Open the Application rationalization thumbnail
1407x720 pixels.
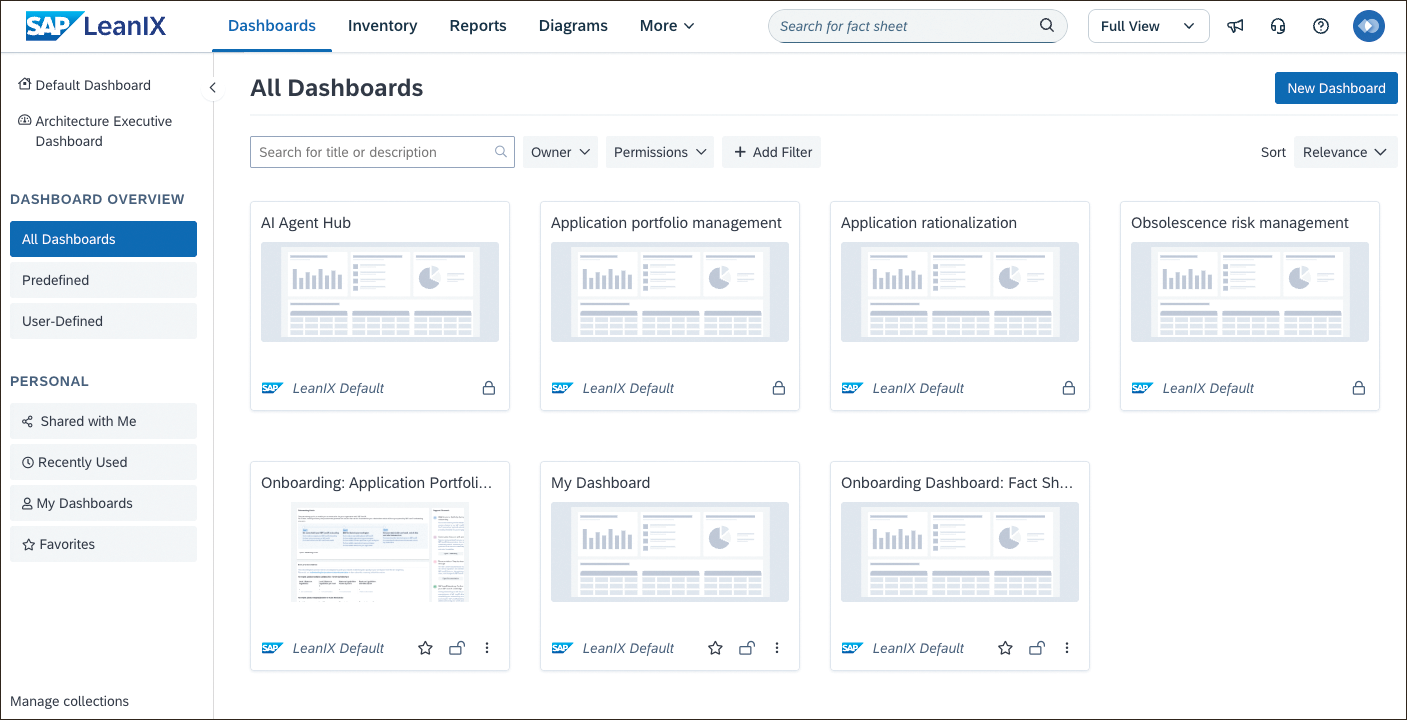[960, 292]
